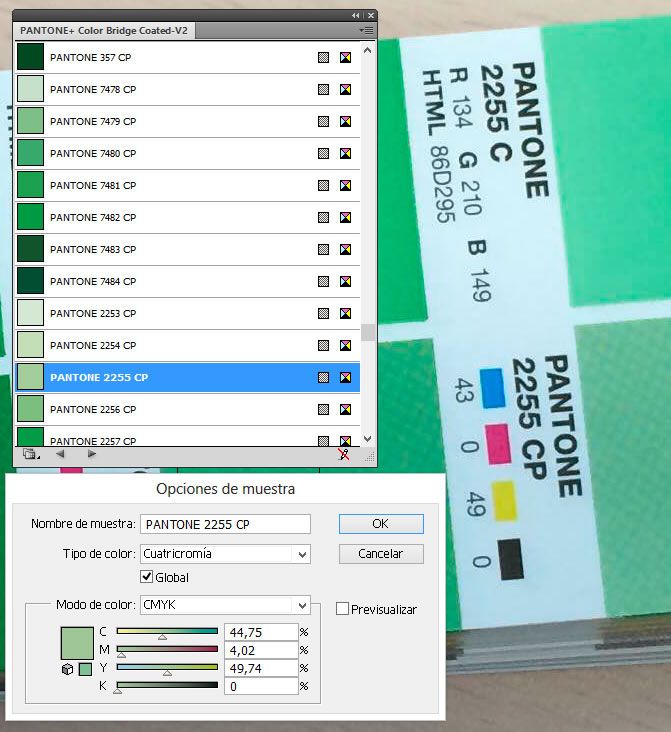671x732 pixels.
Task: Select the PANTONE 7482 CP color swatch
Action: click(x=30, y=217)
